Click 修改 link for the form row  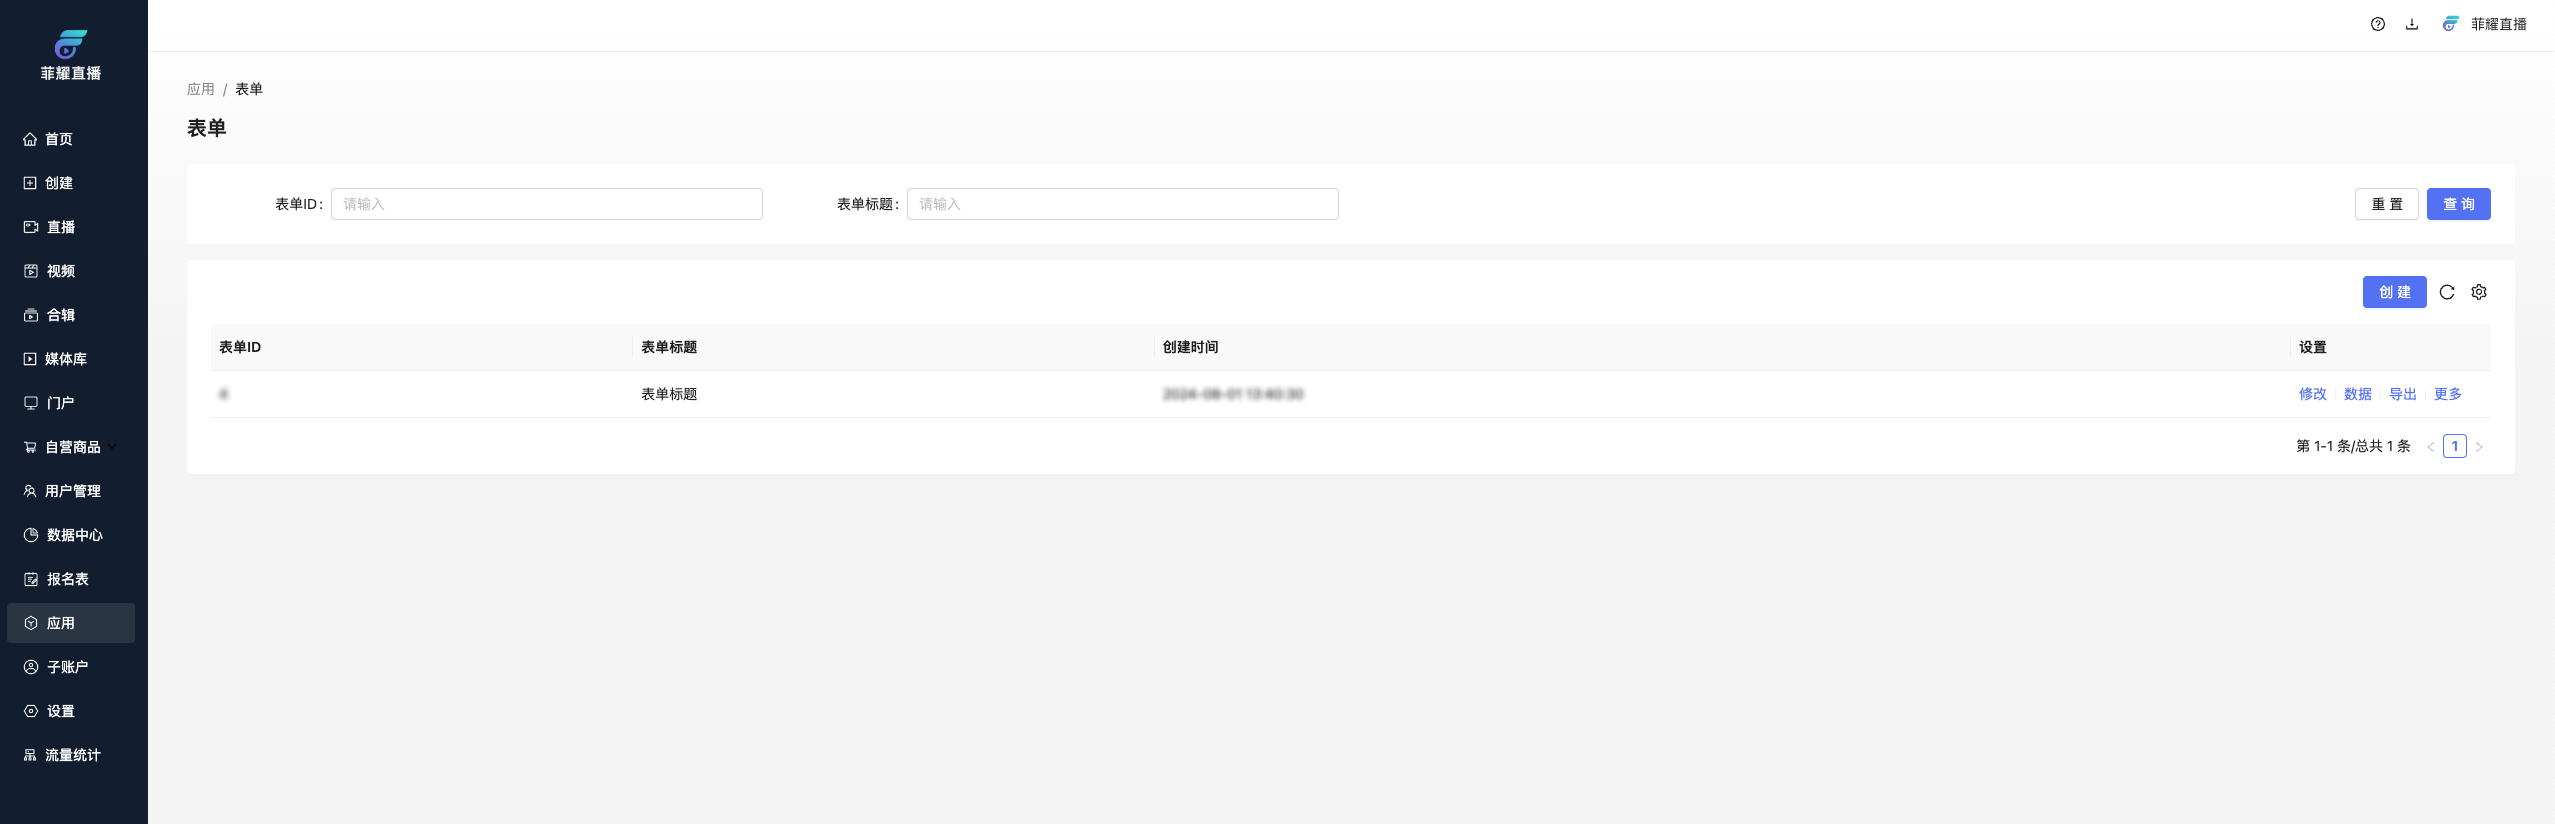point(2312,394)
